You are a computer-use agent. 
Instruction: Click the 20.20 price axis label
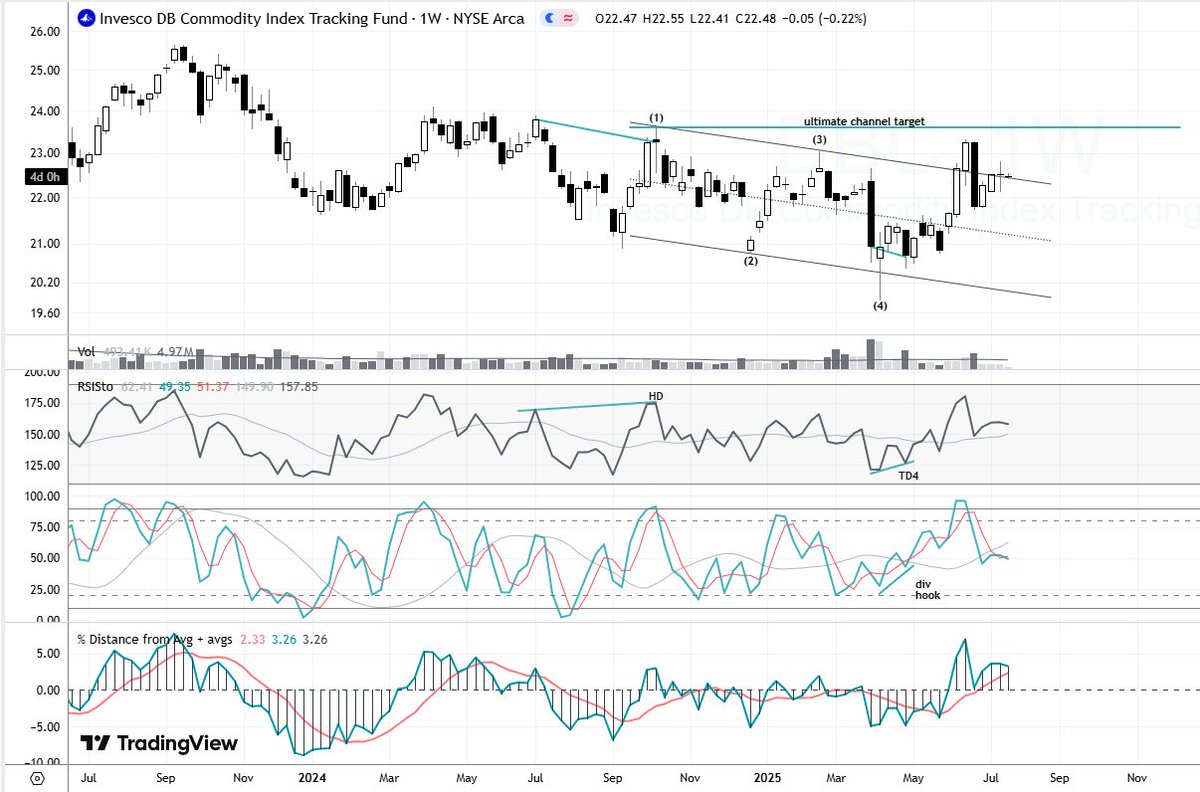(46, 282)
